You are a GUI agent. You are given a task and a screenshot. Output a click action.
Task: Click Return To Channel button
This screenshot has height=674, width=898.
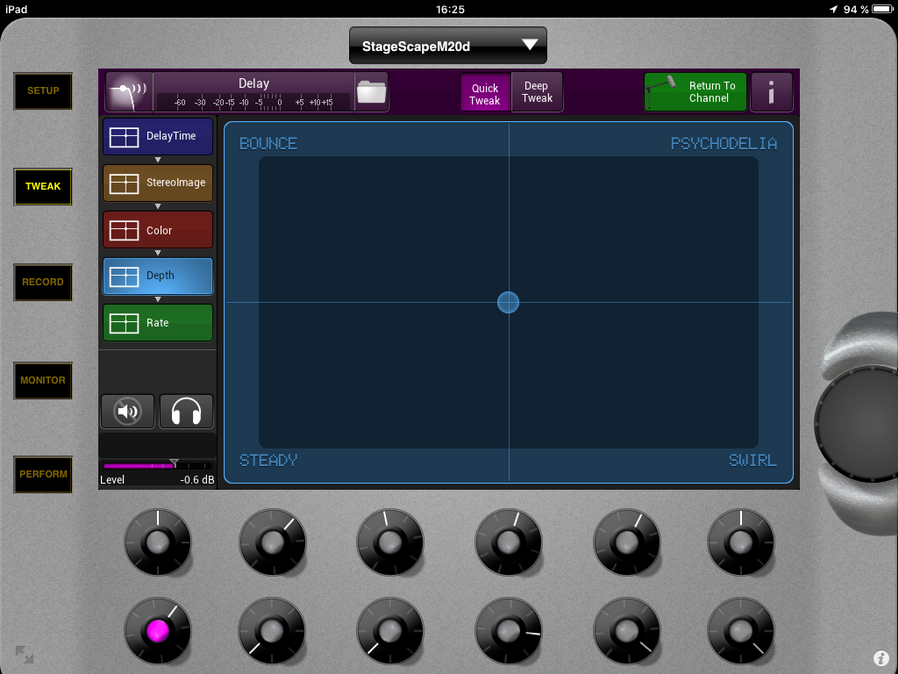click(x=695, y=93)
